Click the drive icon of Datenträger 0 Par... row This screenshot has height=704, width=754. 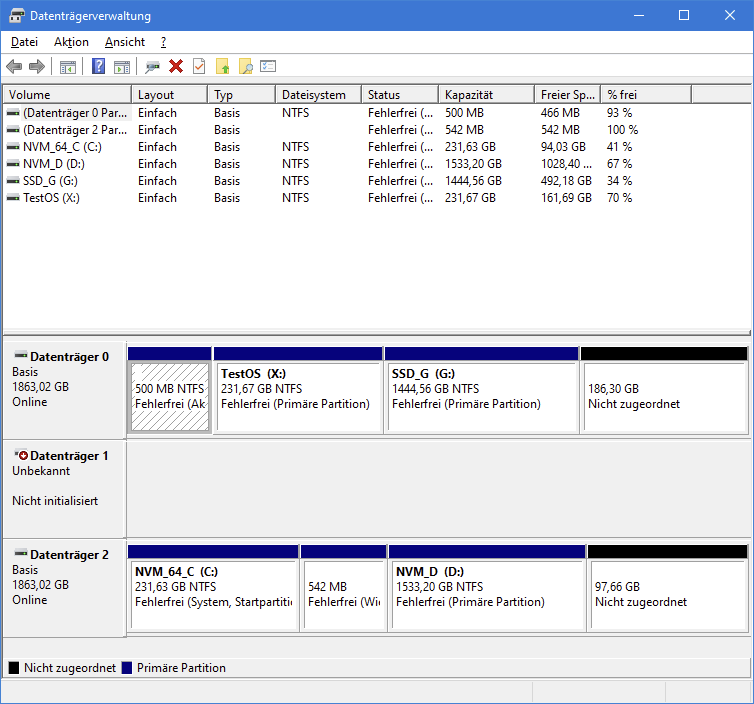pyautogui.click(x=13, y=113)
